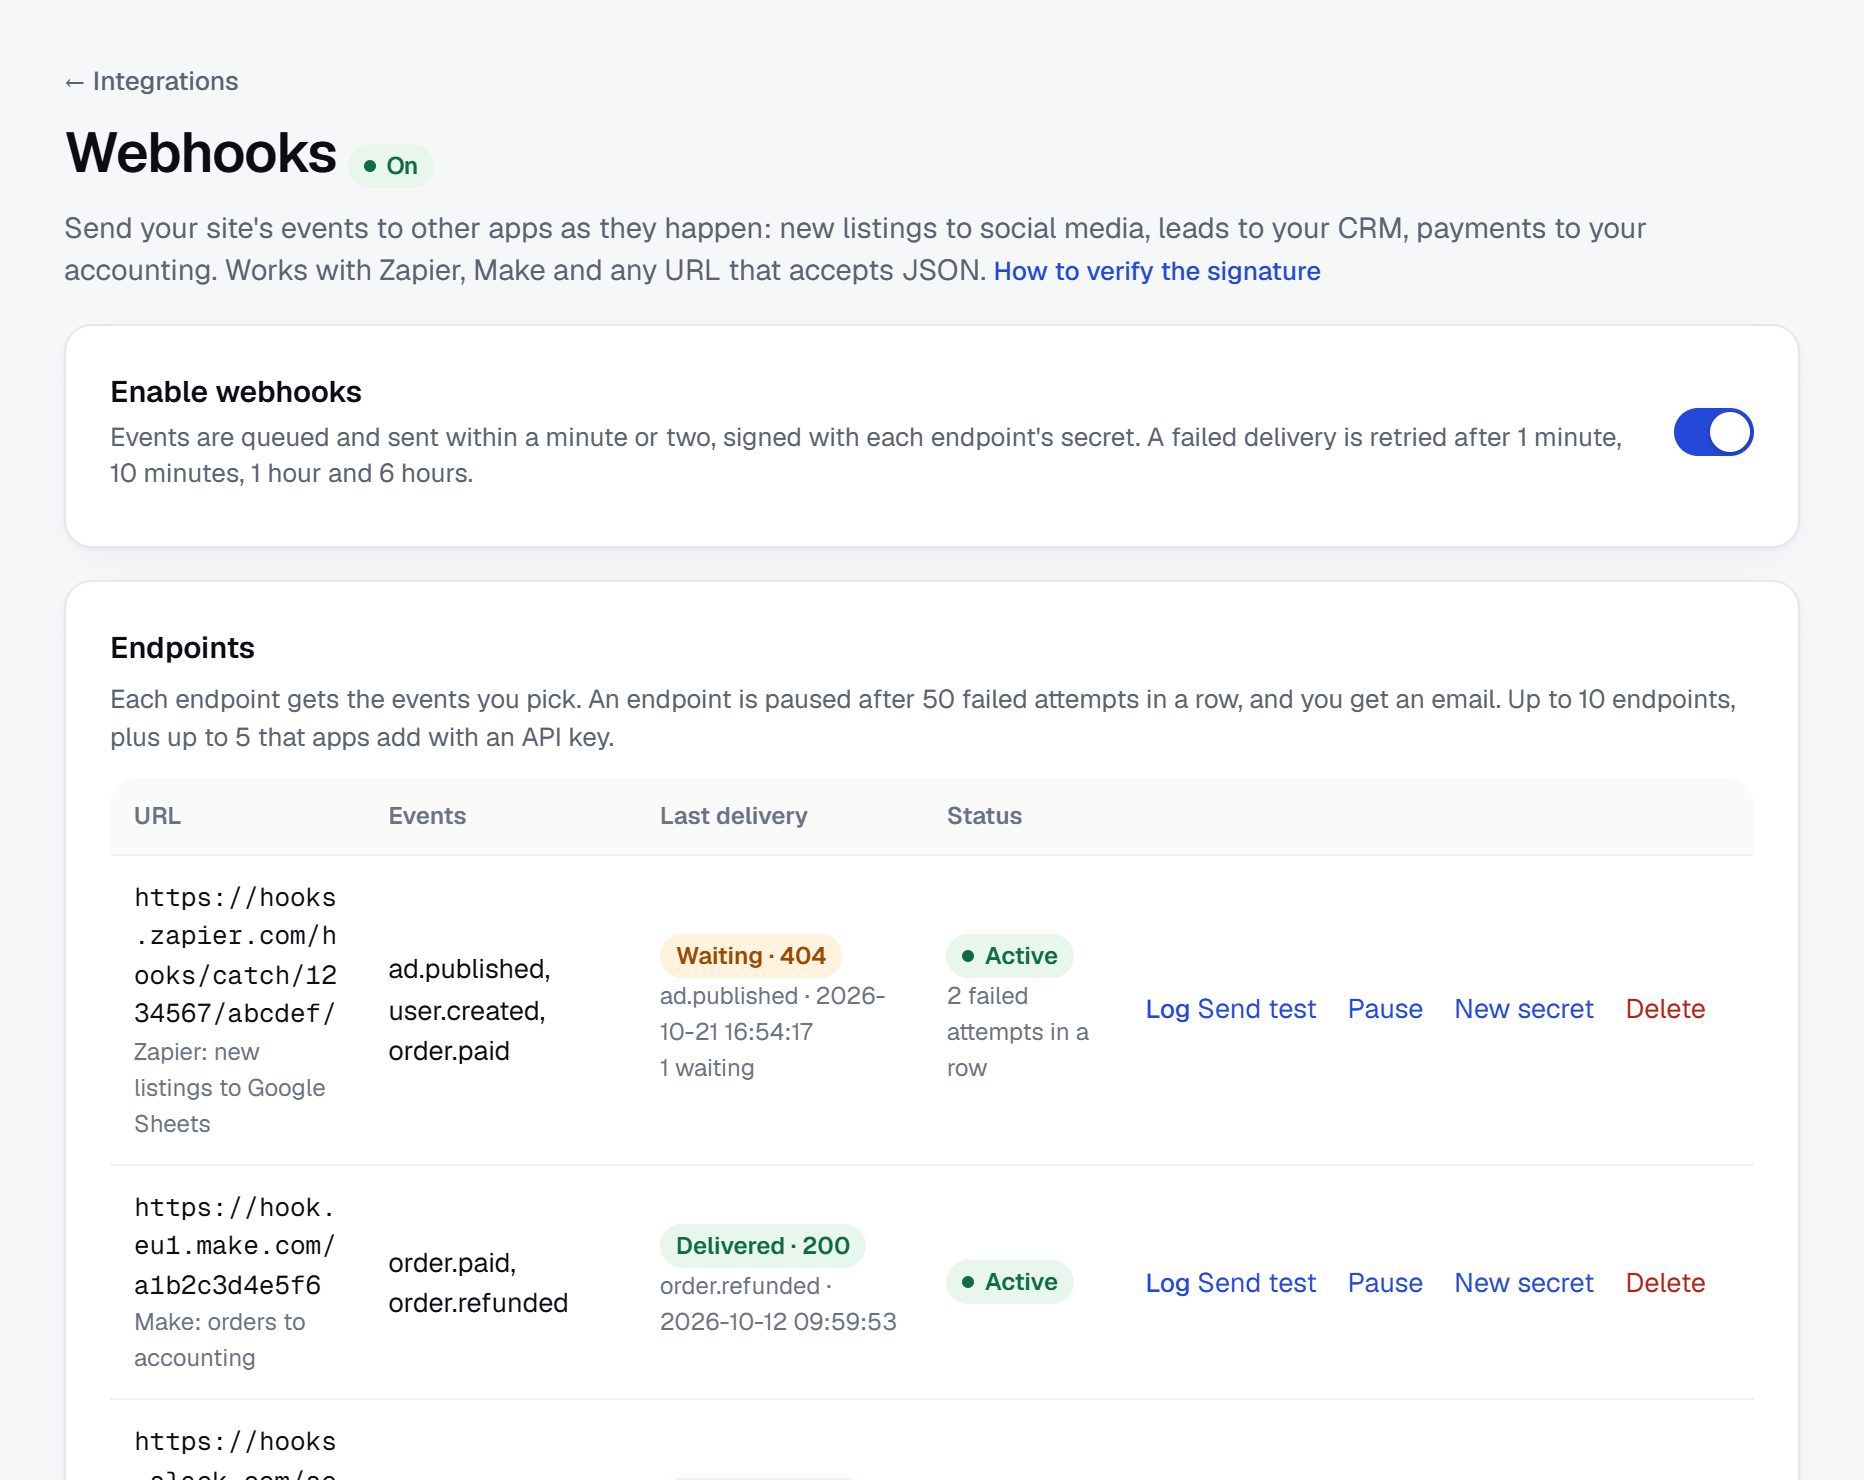Open How to verify the signature link

click(1157, 271)
